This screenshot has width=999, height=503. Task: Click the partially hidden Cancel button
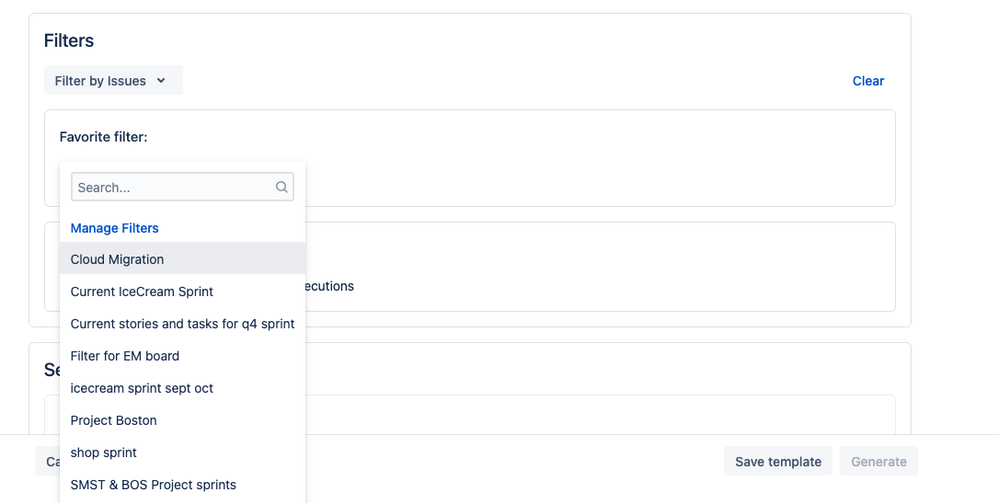48,461
